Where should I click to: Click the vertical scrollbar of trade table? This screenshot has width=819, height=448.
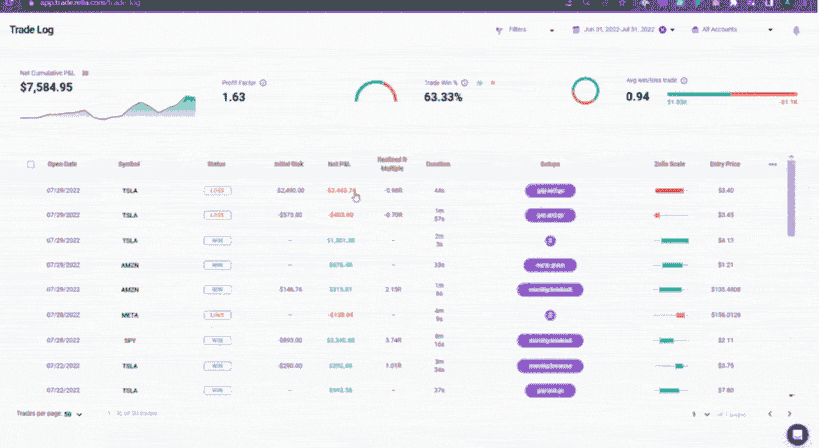coord(791,200)
